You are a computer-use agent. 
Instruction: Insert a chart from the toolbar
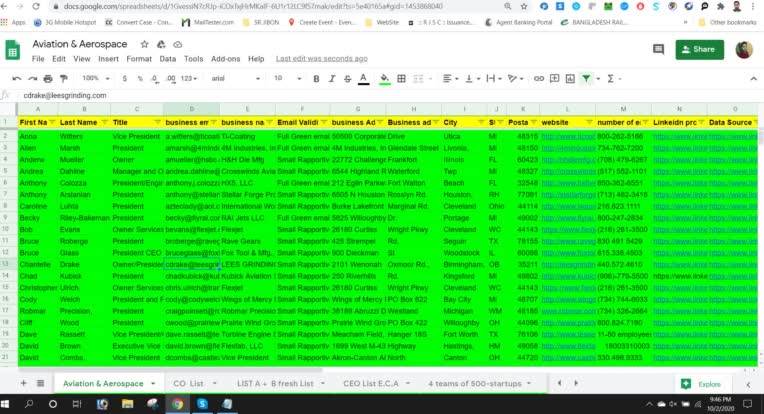(x=570, y=78)
